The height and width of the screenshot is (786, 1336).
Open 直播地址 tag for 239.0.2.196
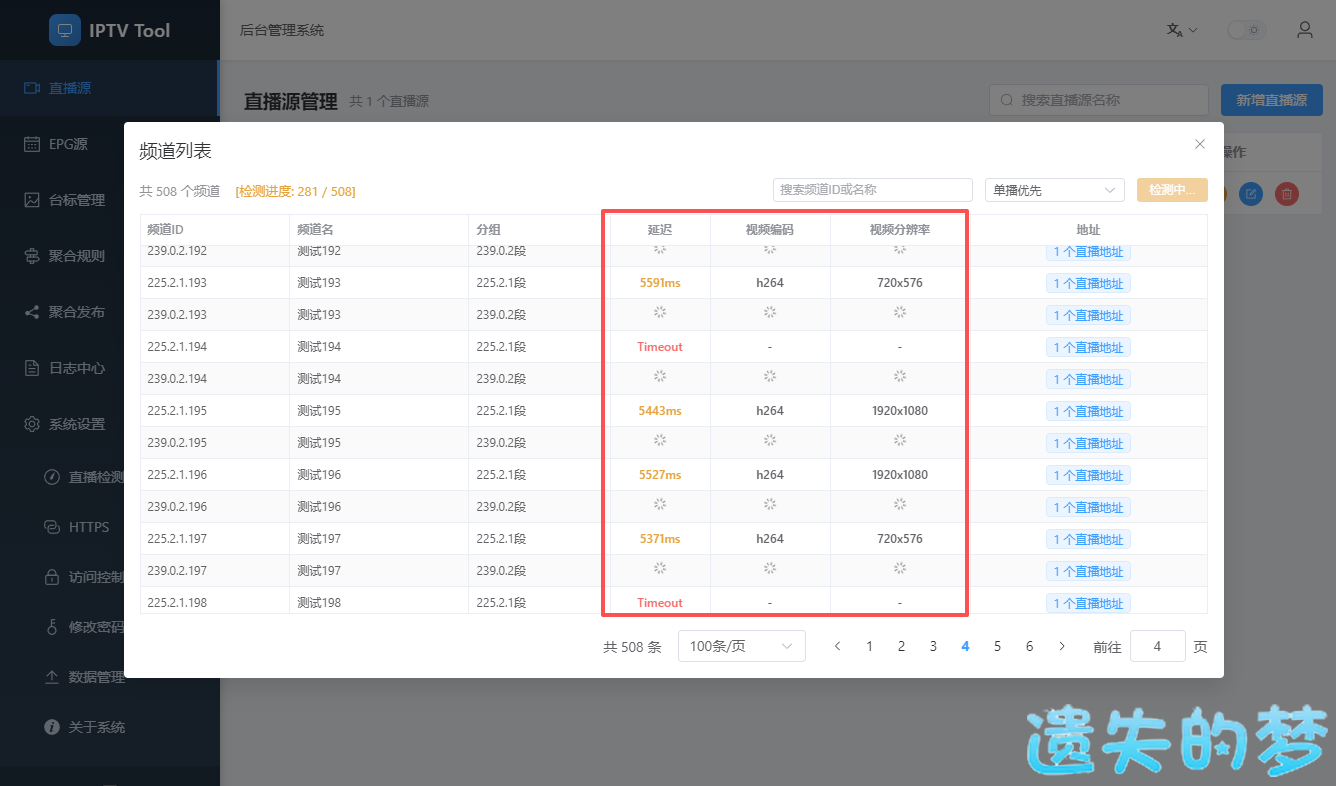click(1088, 507)
